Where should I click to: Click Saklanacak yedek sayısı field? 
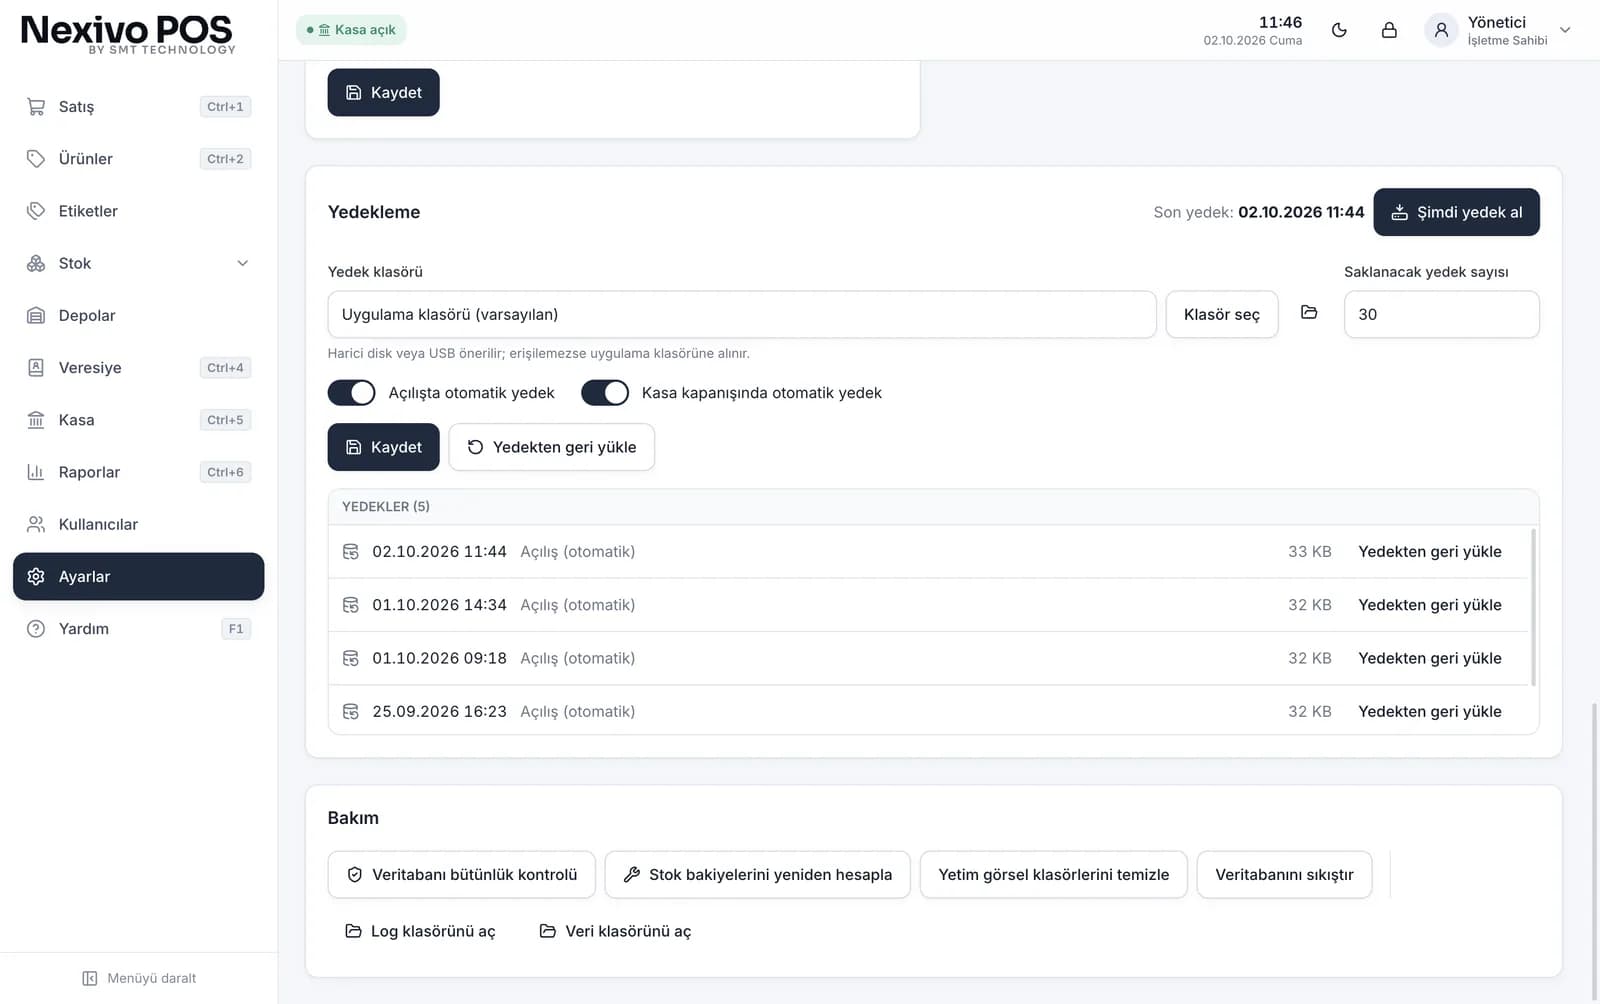1441,314
